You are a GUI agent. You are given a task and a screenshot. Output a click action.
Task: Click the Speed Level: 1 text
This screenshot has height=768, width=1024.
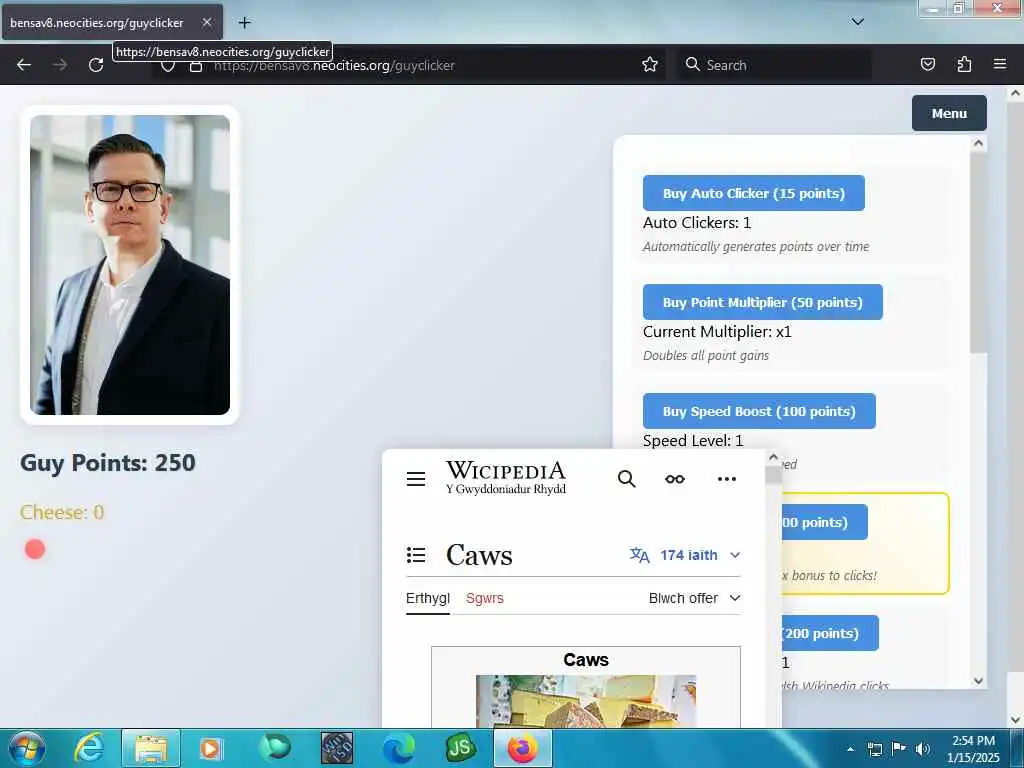[x=693, y=440]
